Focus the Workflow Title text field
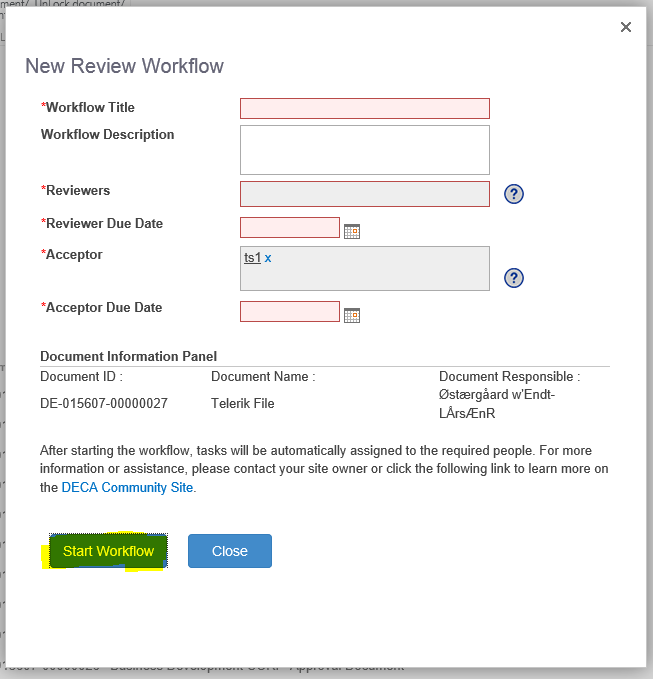This screenshot has height=679, width=653. (x=364, y=108)
